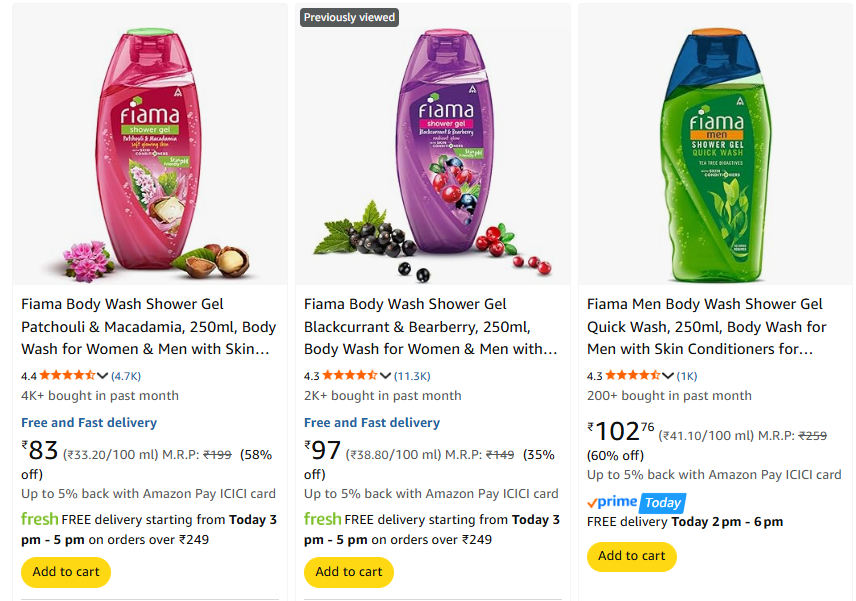Click fresh logo under Blackcurrant product
Screen dimensions: 856x601
[x=323, y=519]
